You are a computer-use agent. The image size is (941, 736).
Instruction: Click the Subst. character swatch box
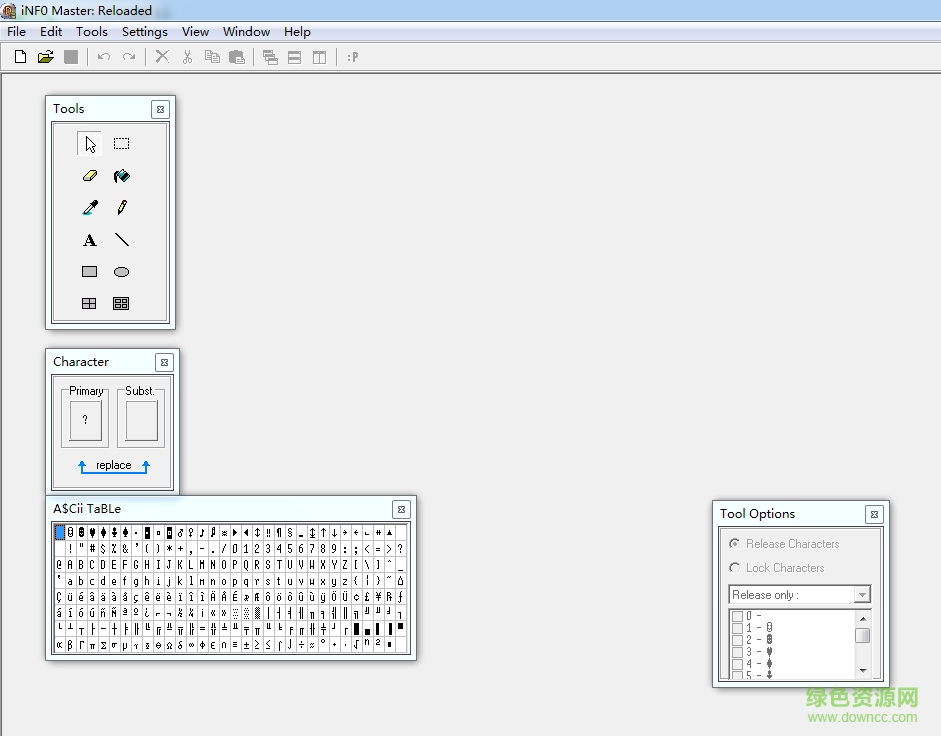tap(141, 420)
